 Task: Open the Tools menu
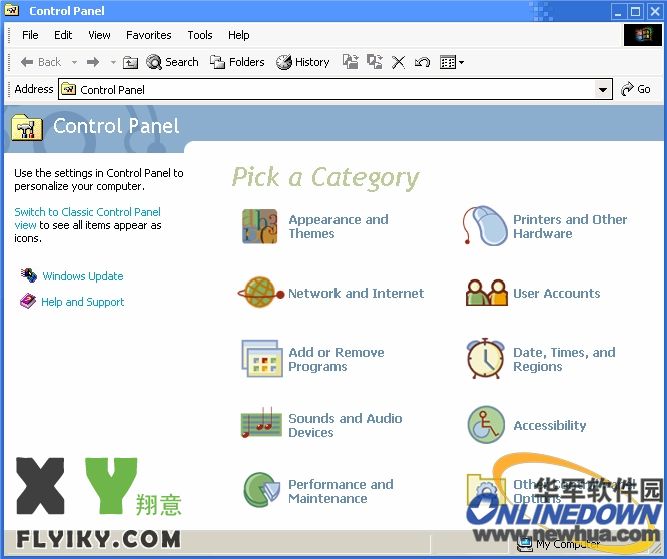click(x=200, y=35)
